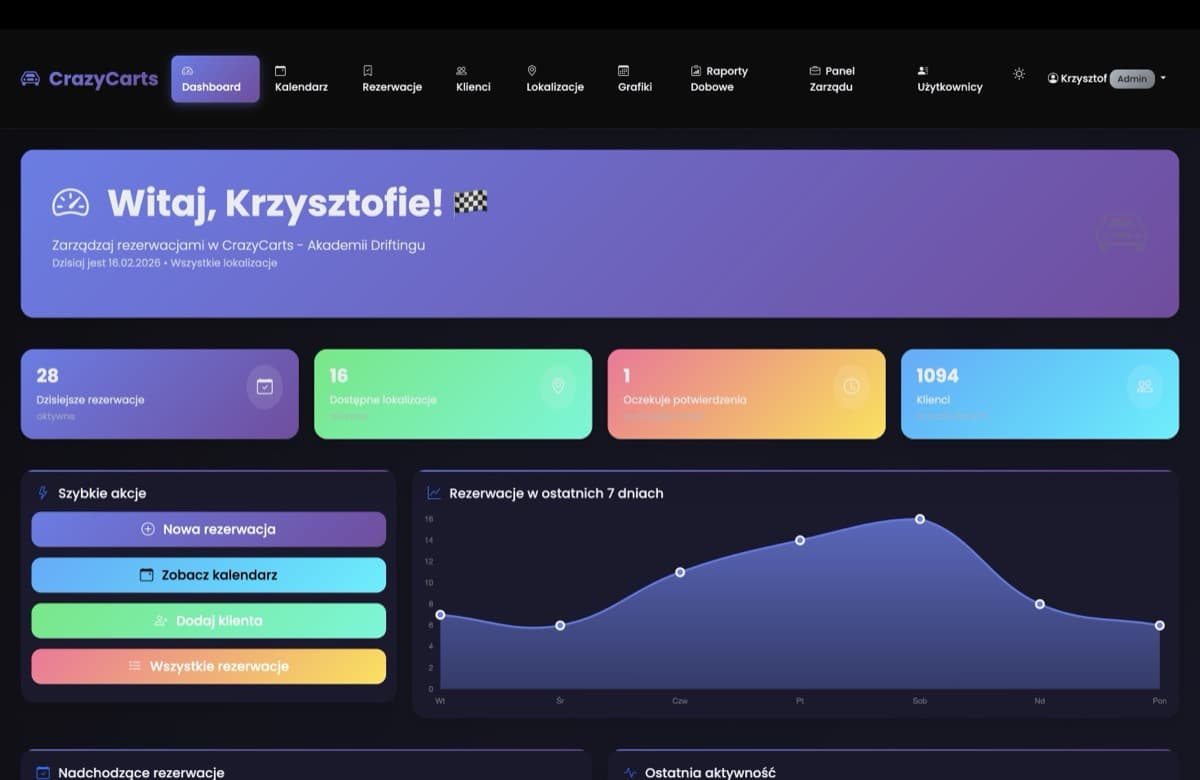The height and width of the screenshot is (780, 1200).
Task: Click the Dodaj klienta green button
Action: (x=208, y=620)
